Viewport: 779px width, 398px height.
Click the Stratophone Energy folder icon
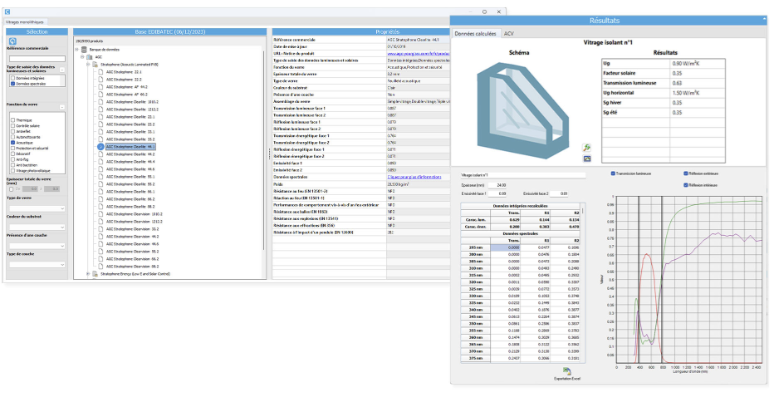pos(95,274)
